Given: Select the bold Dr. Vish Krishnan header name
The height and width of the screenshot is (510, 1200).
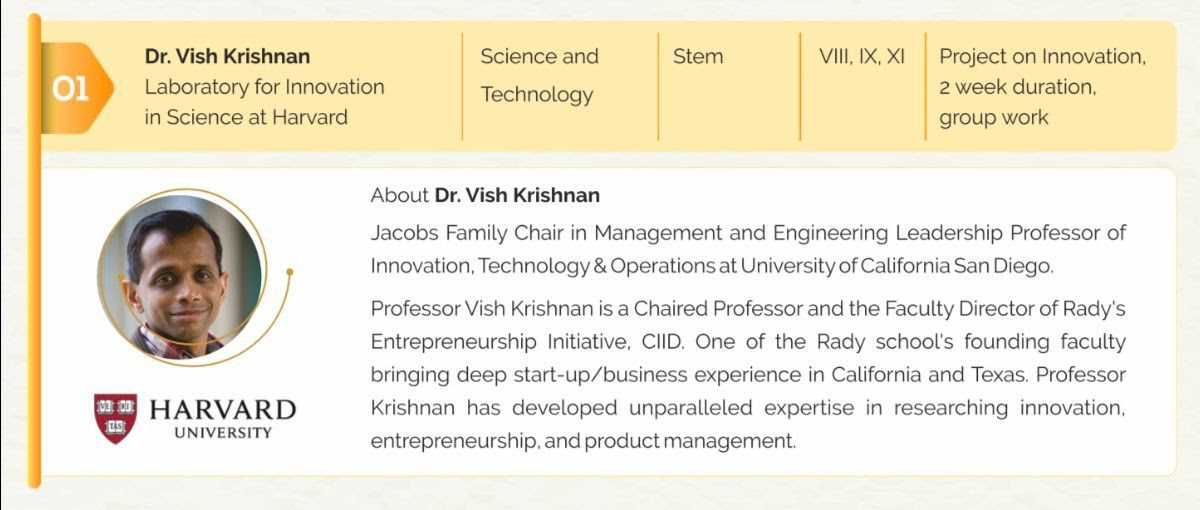Looking at the screenshot, I should (227, 56).
